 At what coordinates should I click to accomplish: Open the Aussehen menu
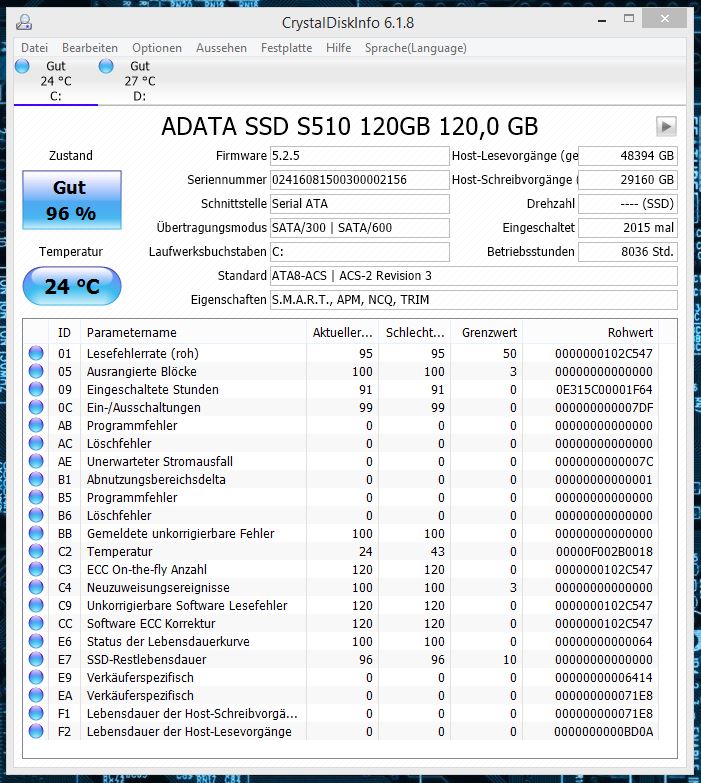click(221, 48)
